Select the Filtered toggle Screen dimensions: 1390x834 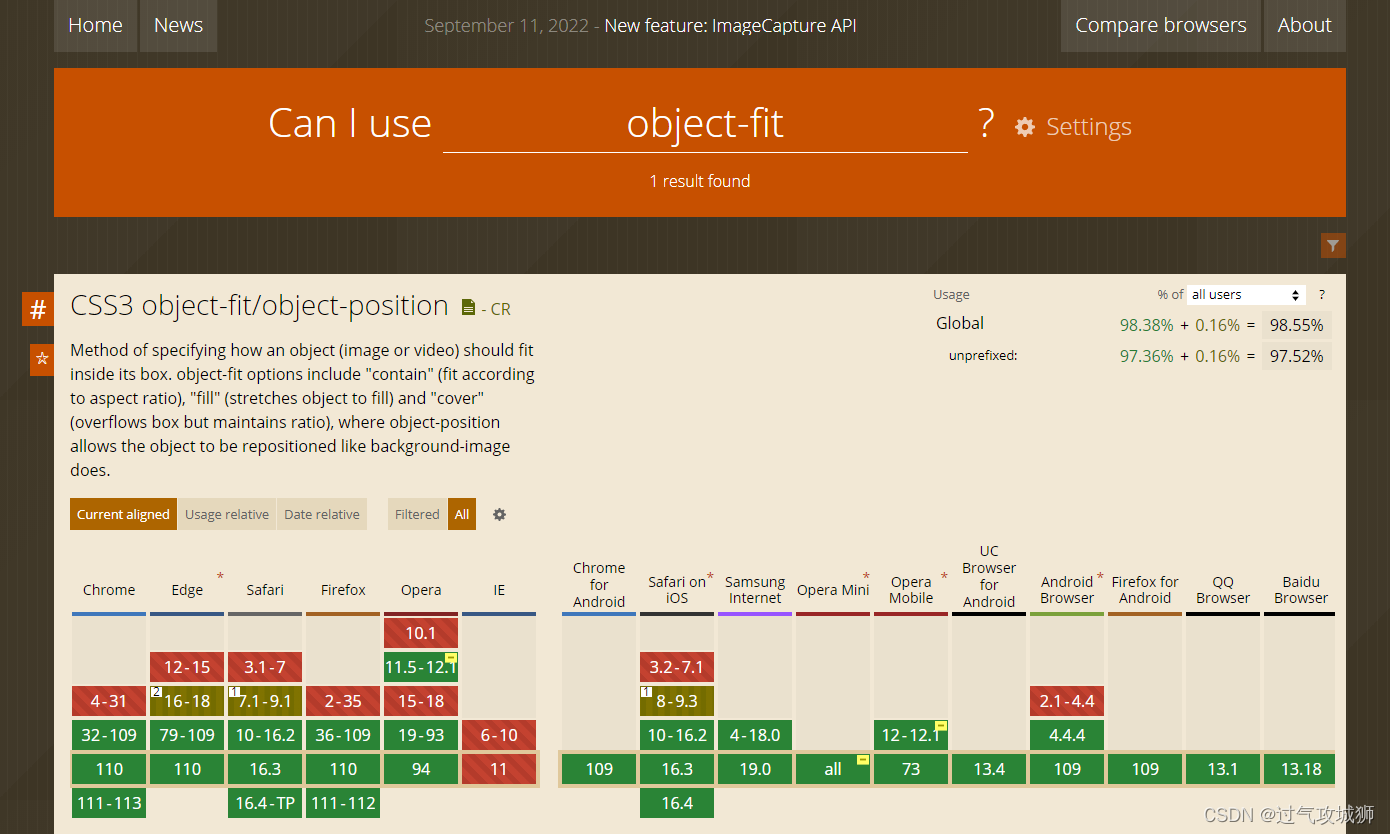pyautogui.click(x=417, y=514)
